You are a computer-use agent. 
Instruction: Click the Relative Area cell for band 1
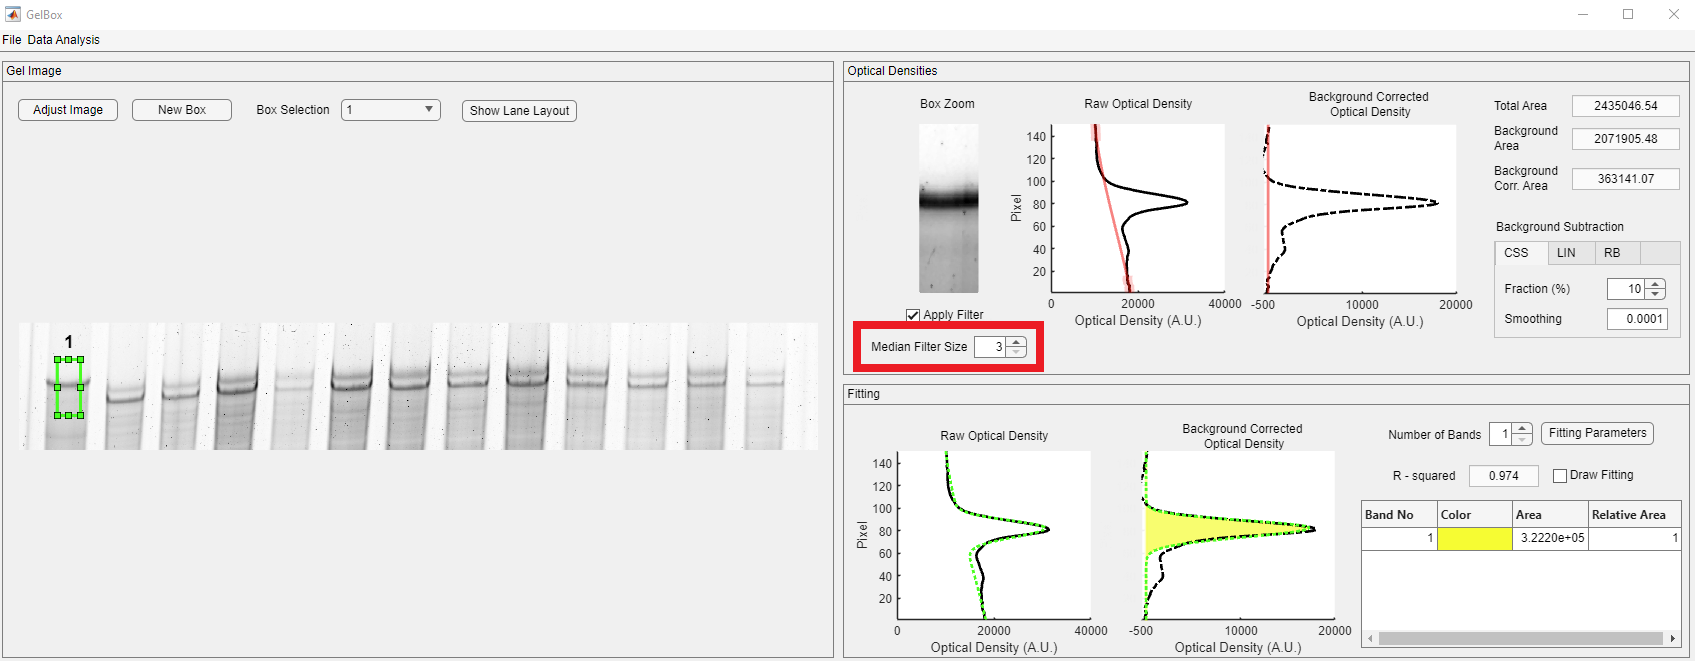tap(1634, 538)
